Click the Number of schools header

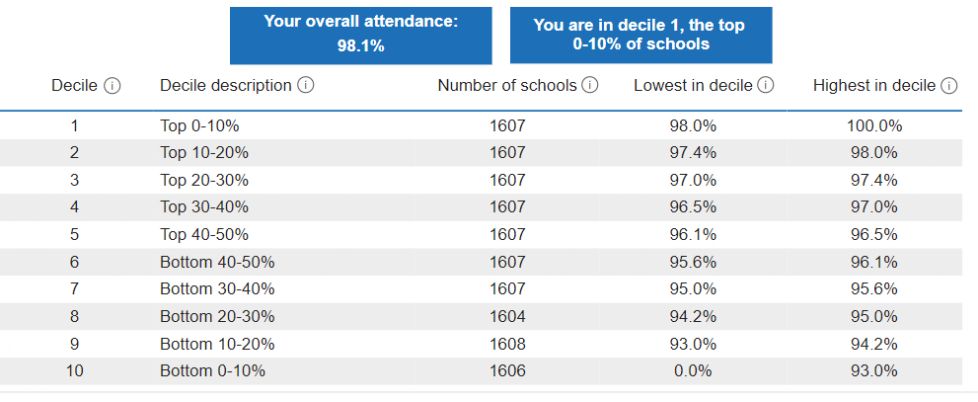(507, 85)
